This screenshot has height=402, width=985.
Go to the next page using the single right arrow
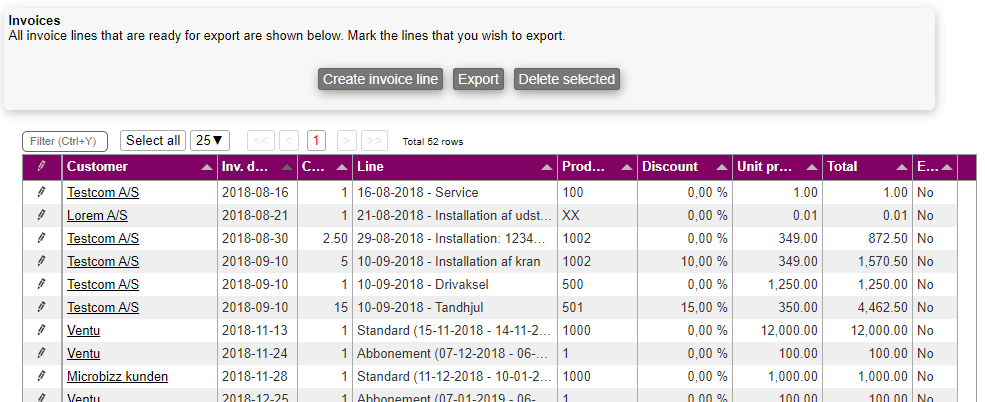(x=347, y=141)
